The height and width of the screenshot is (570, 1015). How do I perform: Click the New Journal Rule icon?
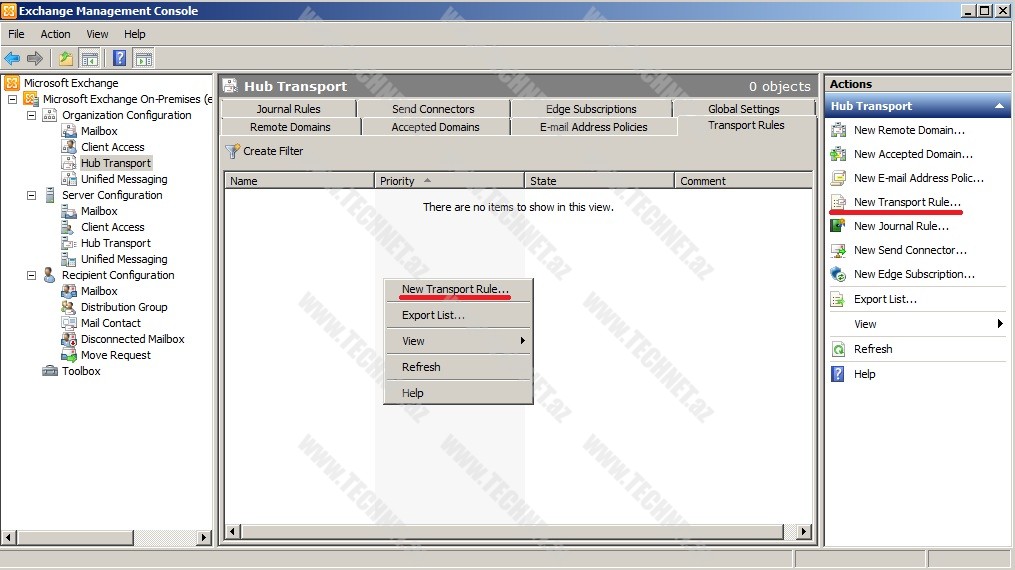click(x=838, y=226)
